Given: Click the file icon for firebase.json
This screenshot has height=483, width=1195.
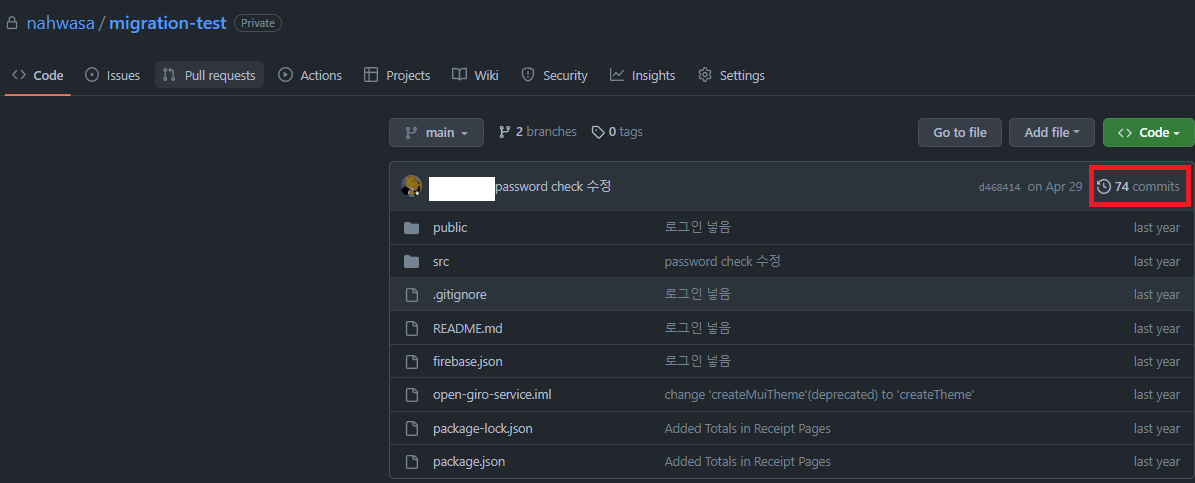Looking at the screenshot, I should point(412,361).
